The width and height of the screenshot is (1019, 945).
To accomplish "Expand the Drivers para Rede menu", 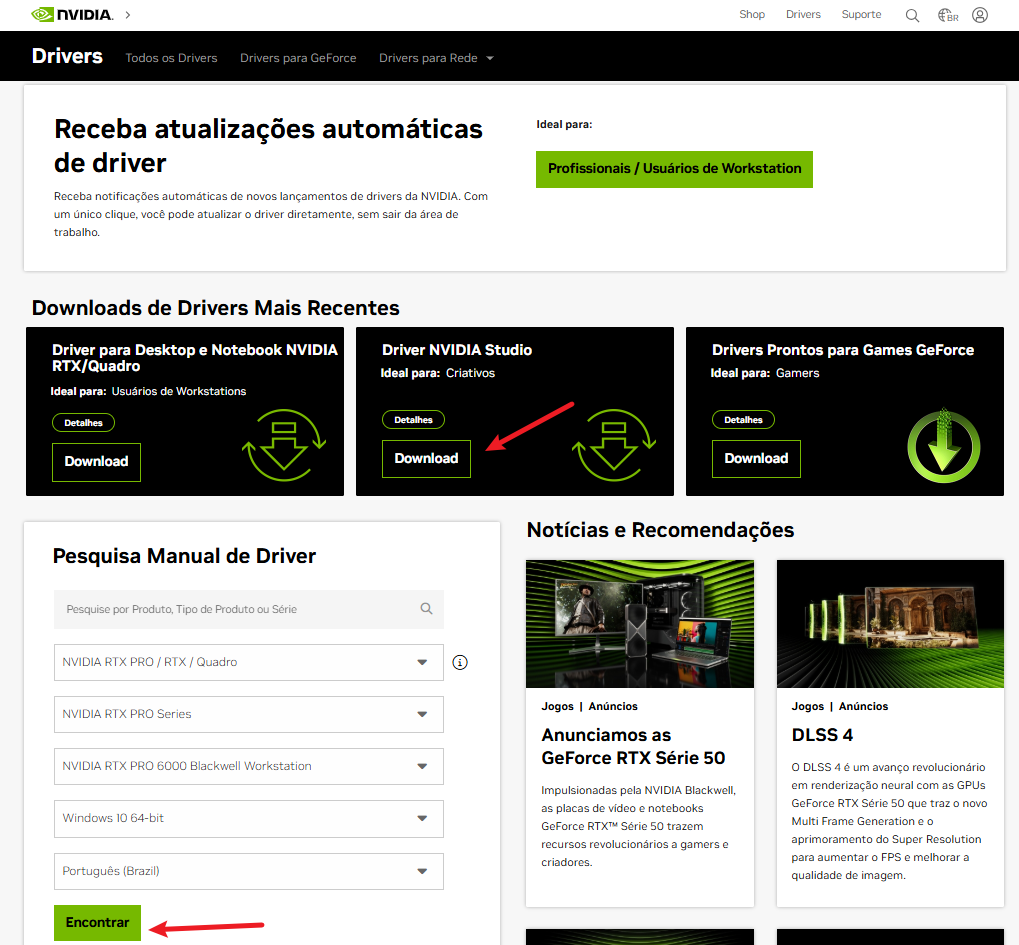I will click(436, 58).
